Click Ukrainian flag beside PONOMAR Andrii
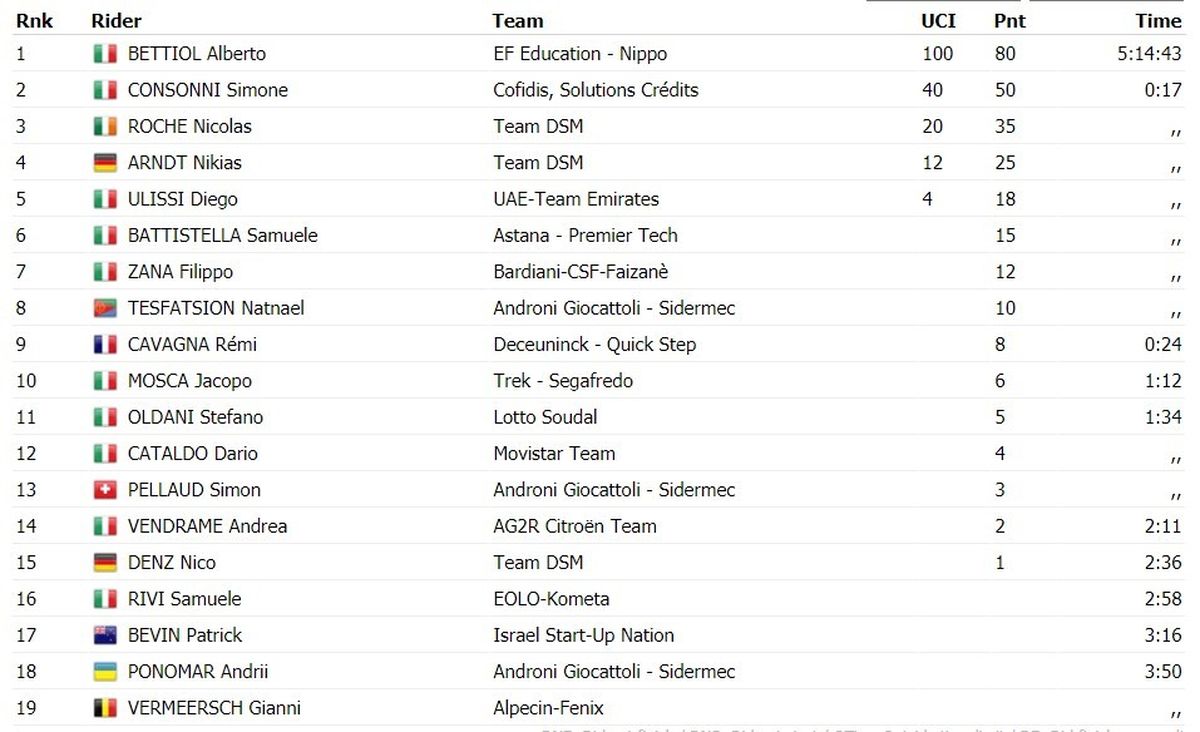Viewport: 1200px width, 732px height. [105, 672]
